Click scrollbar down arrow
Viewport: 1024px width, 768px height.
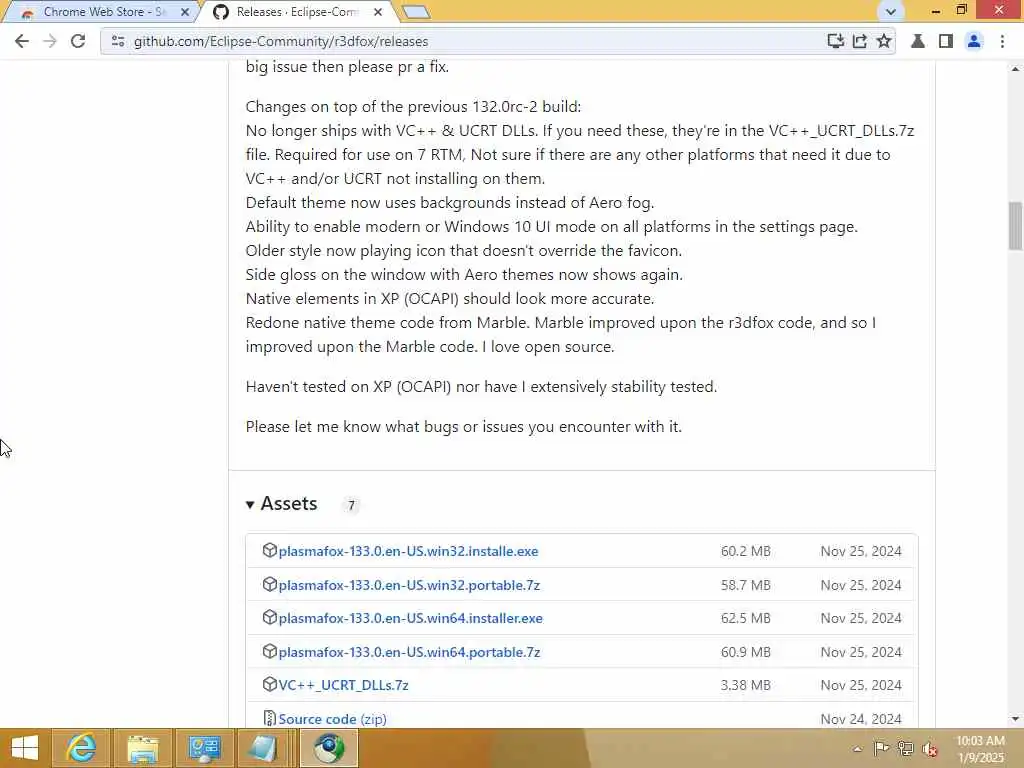(1015, 719)
